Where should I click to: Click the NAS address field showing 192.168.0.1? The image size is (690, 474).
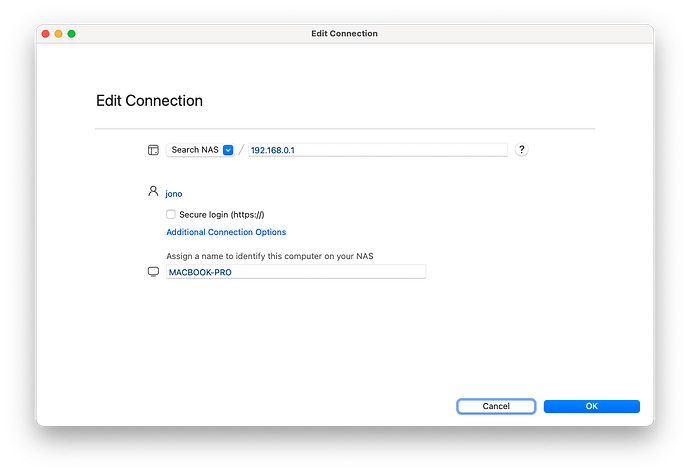click(x=378, y=150)
